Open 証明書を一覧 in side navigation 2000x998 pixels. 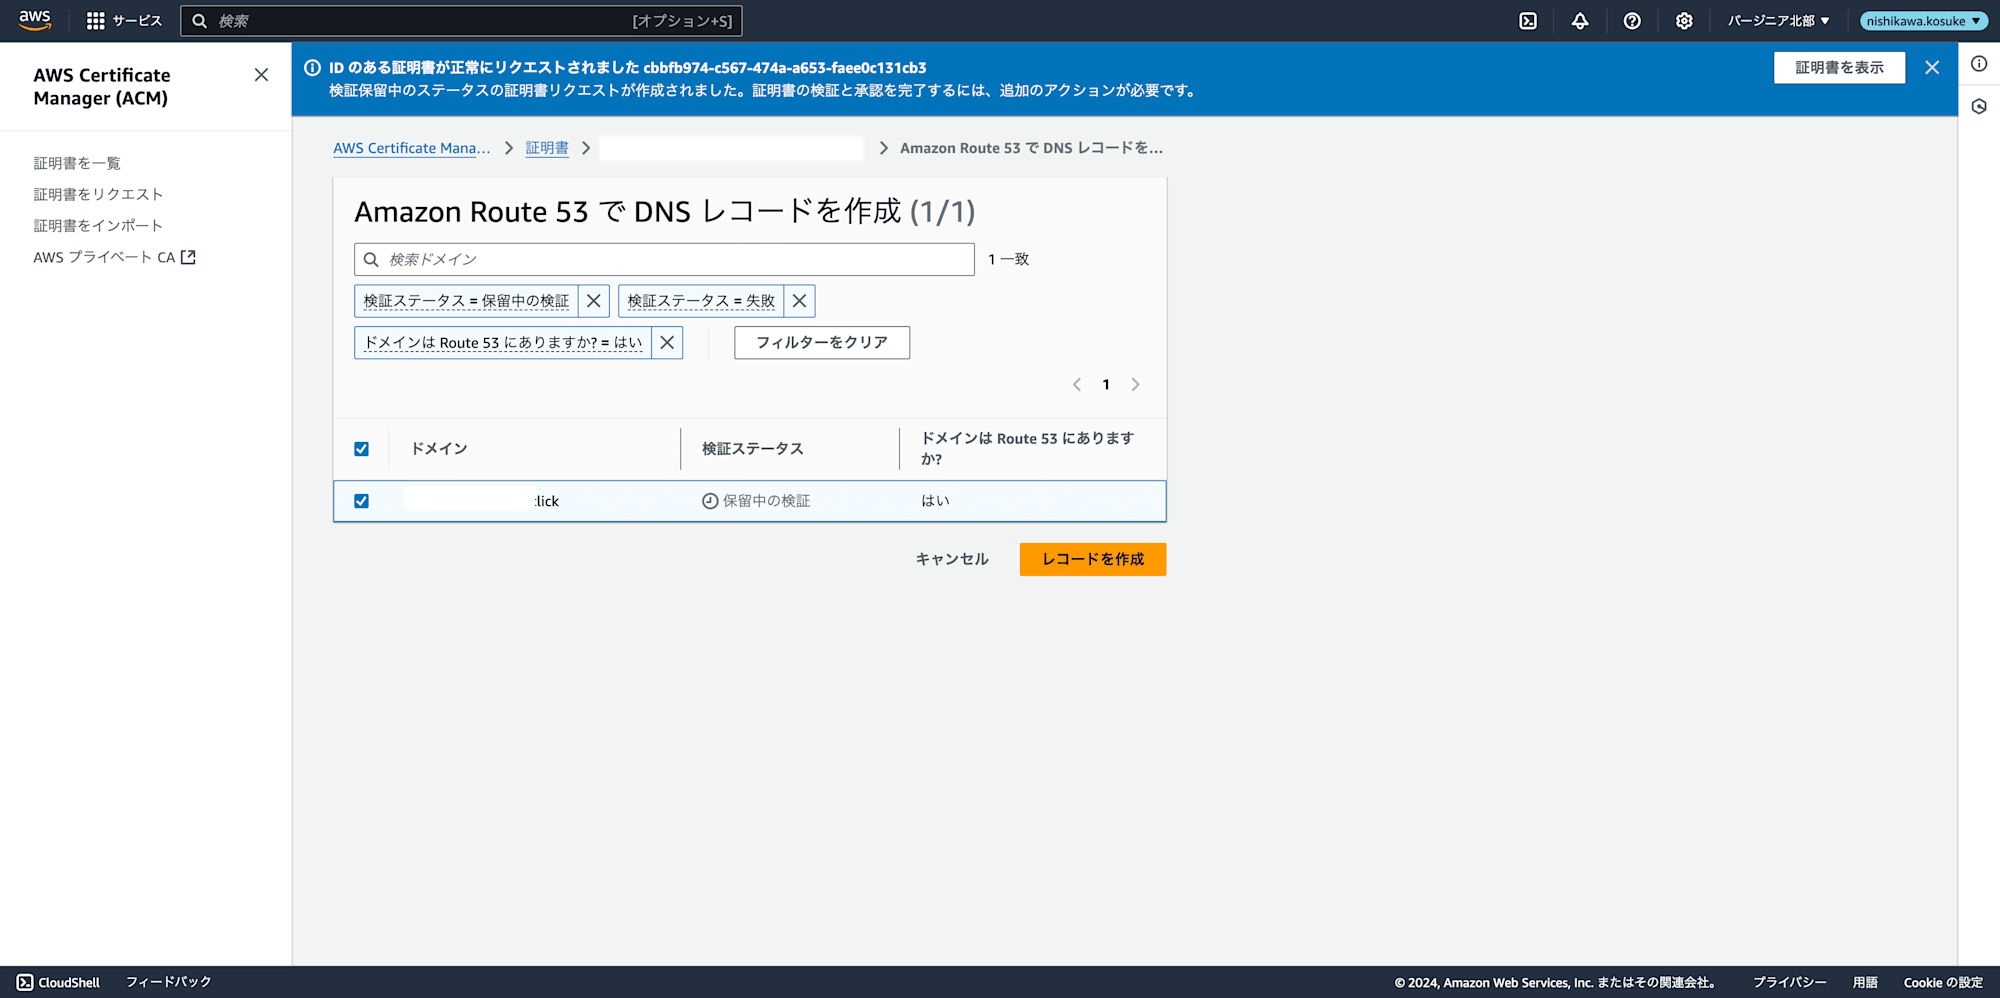pos(77,163)
